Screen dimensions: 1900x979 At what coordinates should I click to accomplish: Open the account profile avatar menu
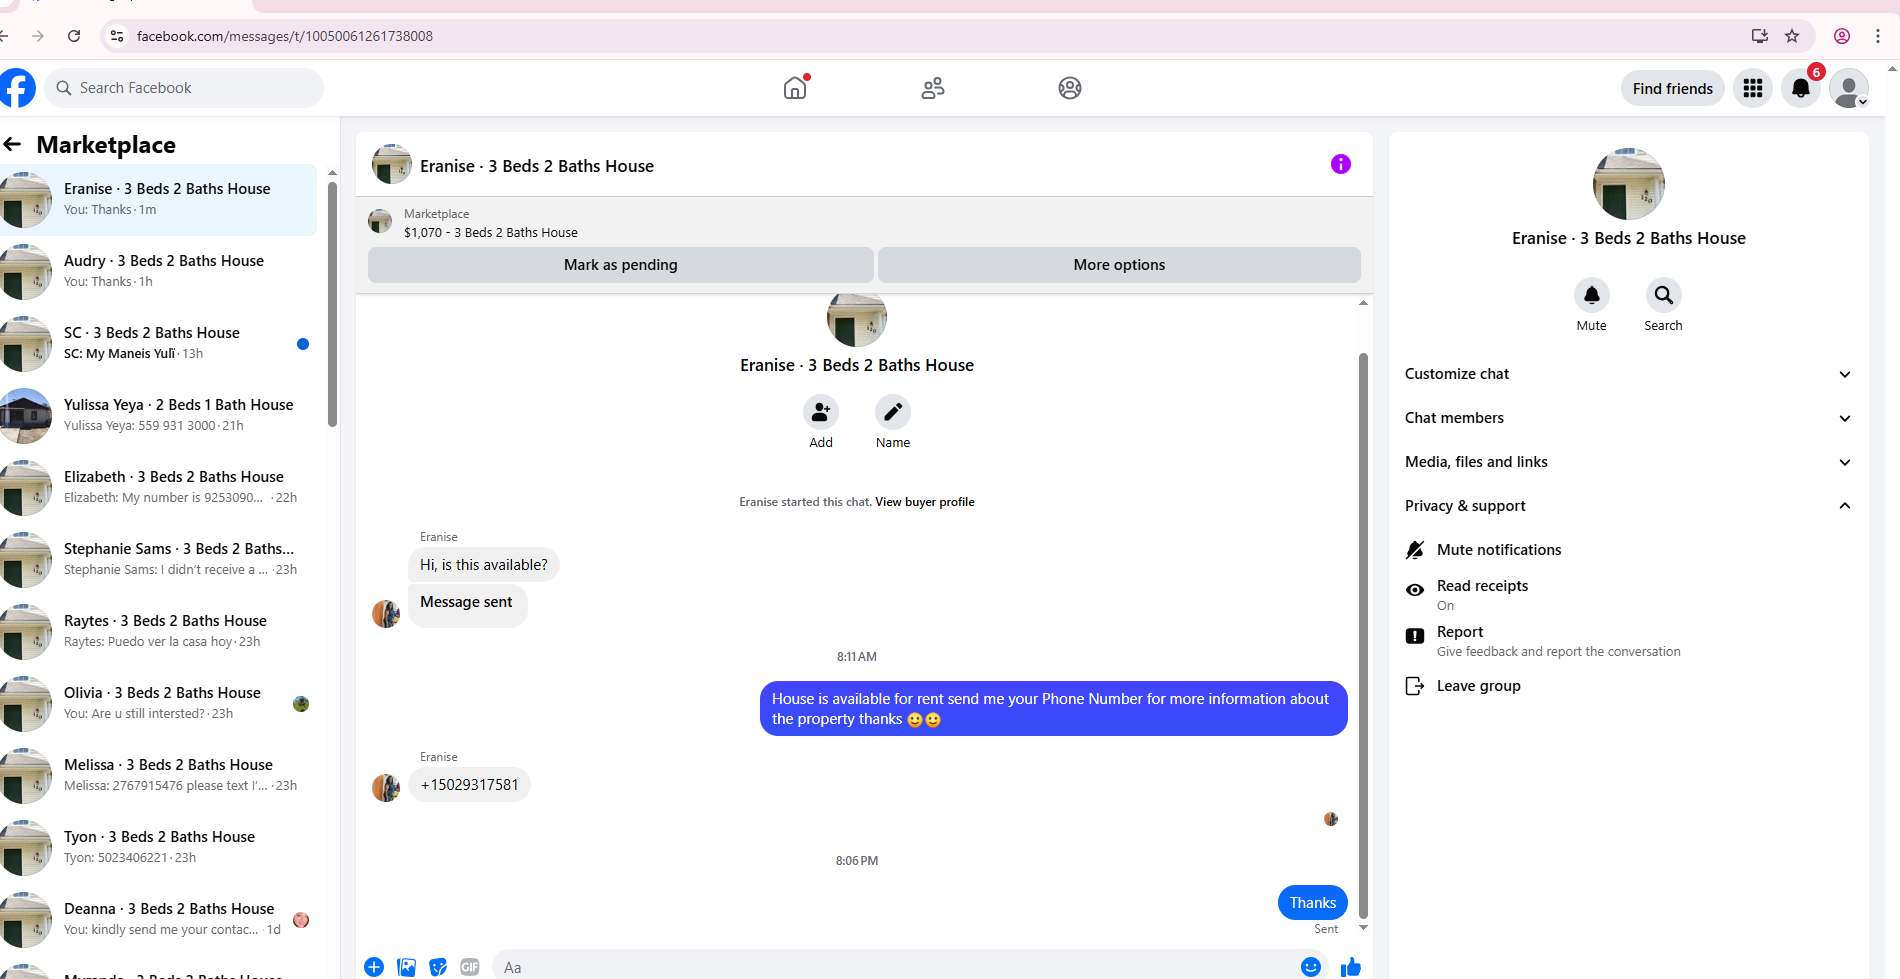click(x=1849, y=88)
